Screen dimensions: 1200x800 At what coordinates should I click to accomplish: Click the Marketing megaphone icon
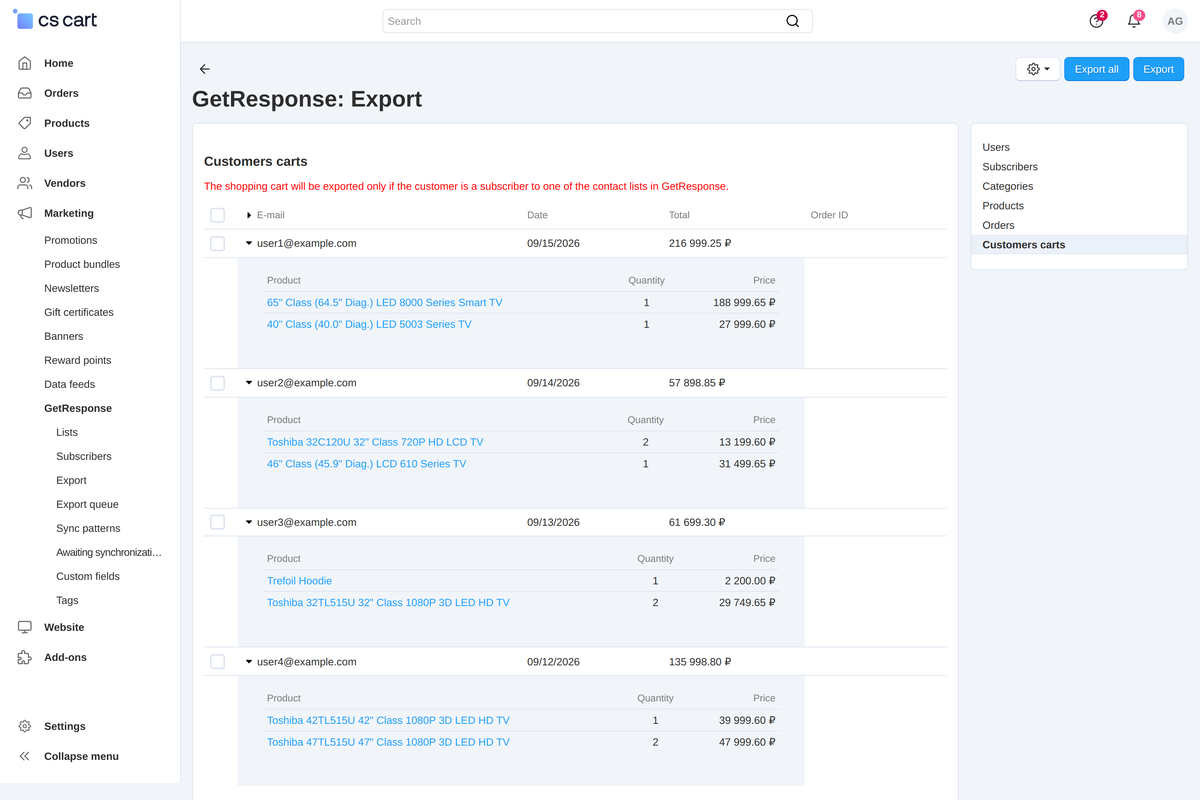point(25,213)
